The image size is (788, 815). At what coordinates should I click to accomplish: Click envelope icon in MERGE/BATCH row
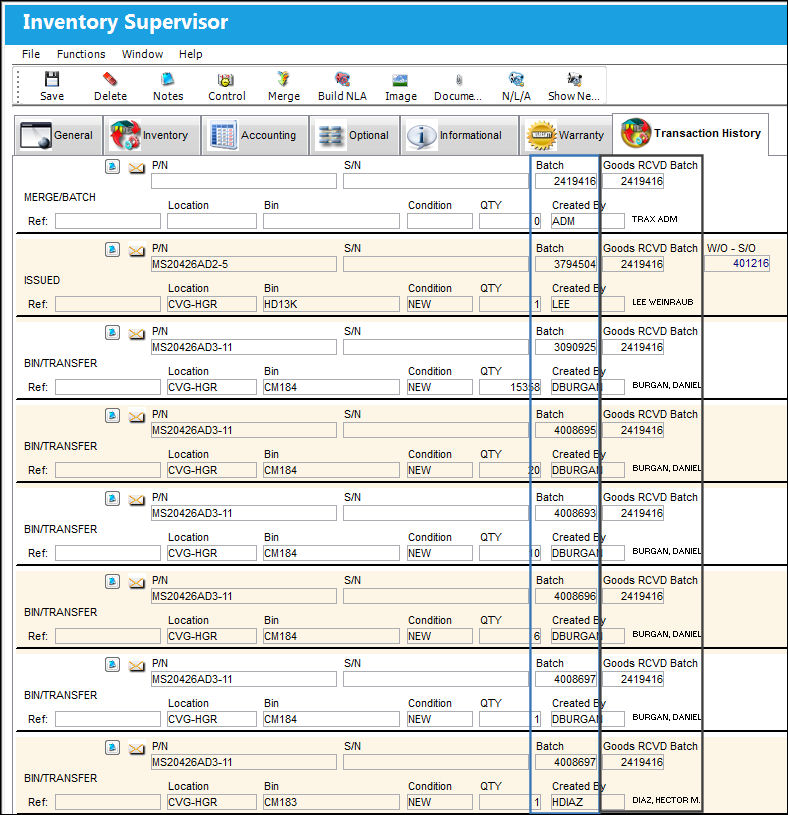(x=136, y=167)
